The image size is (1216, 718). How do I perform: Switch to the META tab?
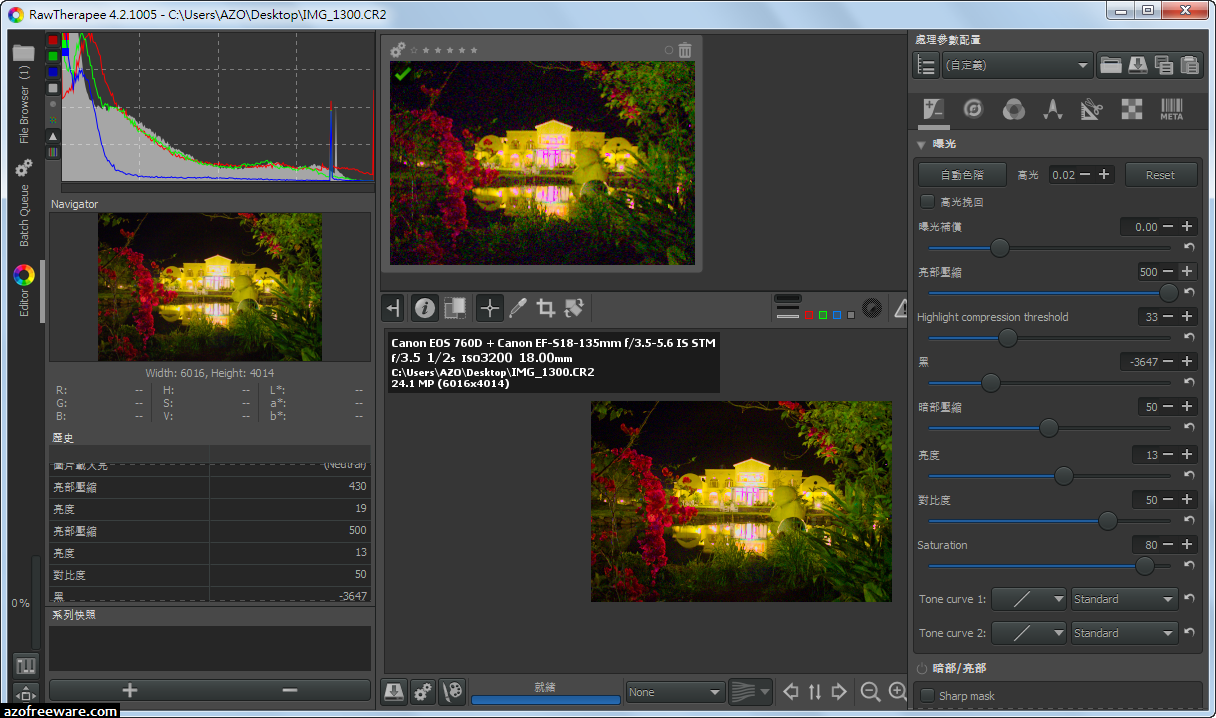click(x=1171, y=110)
